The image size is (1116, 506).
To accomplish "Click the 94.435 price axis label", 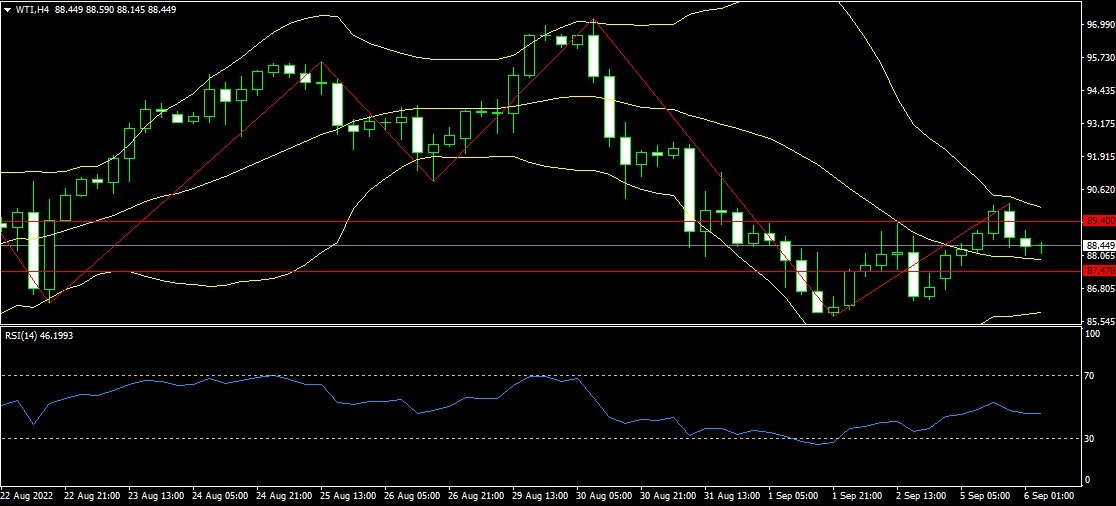I will click(1100, 90).
